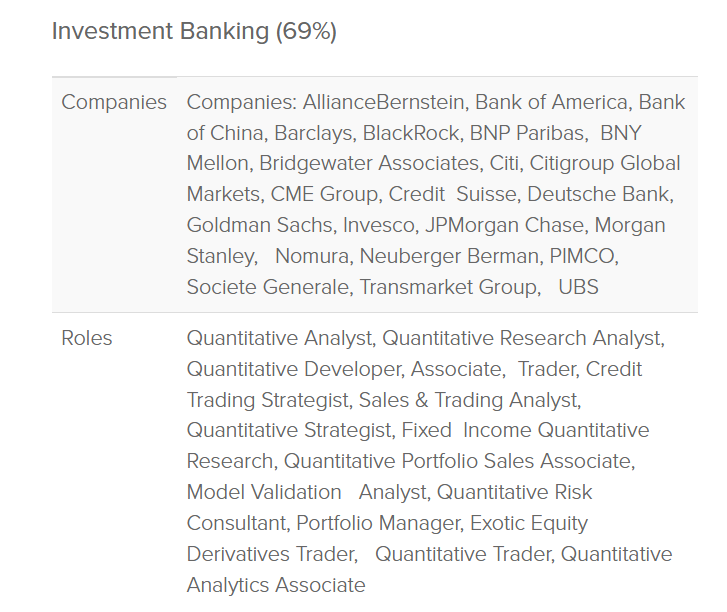Click the JPMorgan Chase entry
Screen dimensions: 727x612
[506, 225]
